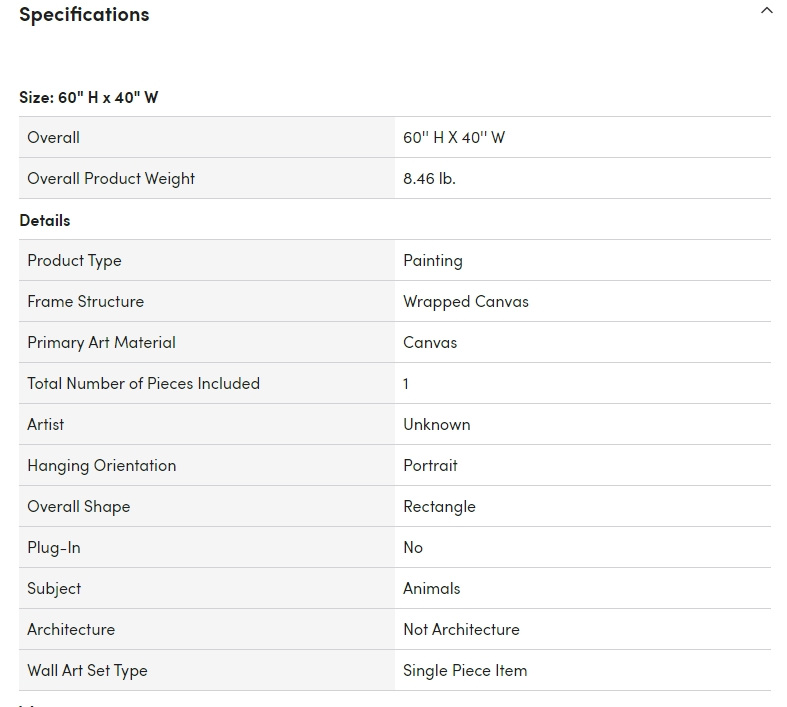Viewport: 787px width, 707px height.
Task: Click the Product Type row label
Action: pyautogui.click(x=74, y=260)
